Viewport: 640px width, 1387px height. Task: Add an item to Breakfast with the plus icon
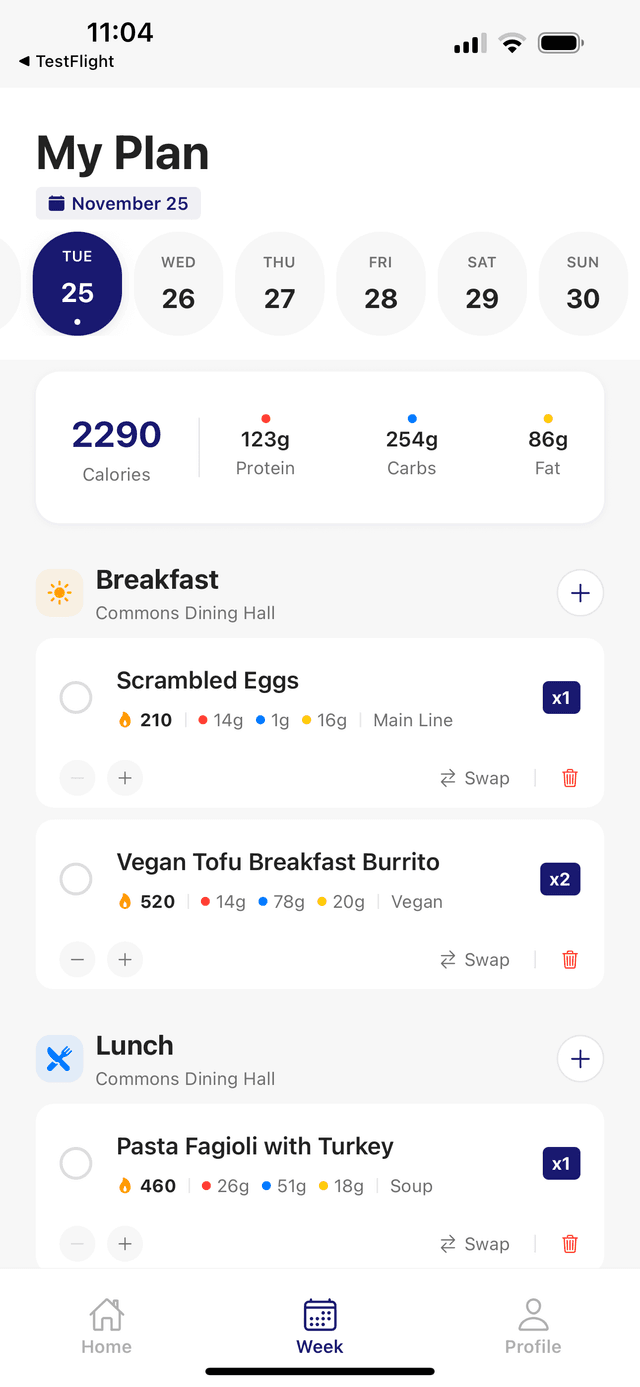click(580, 594)
